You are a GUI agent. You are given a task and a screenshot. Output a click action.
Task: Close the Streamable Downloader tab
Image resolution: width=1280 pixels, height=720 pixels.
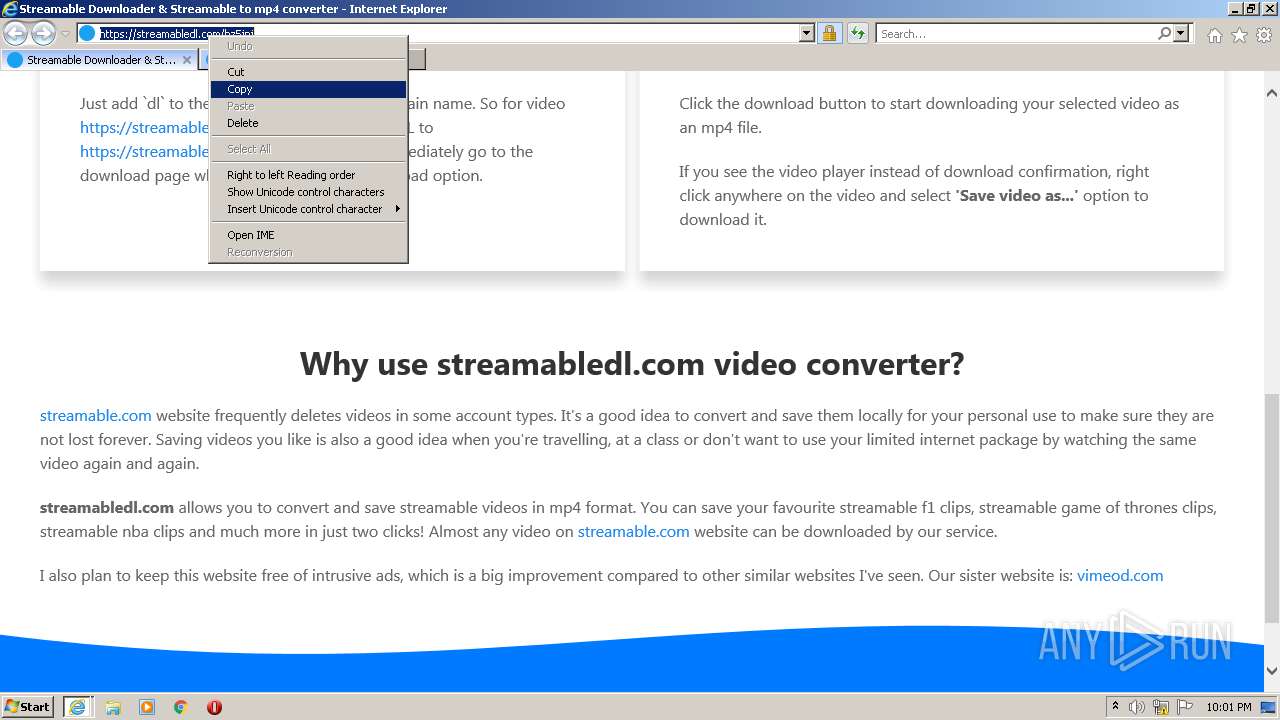[186, 60]
